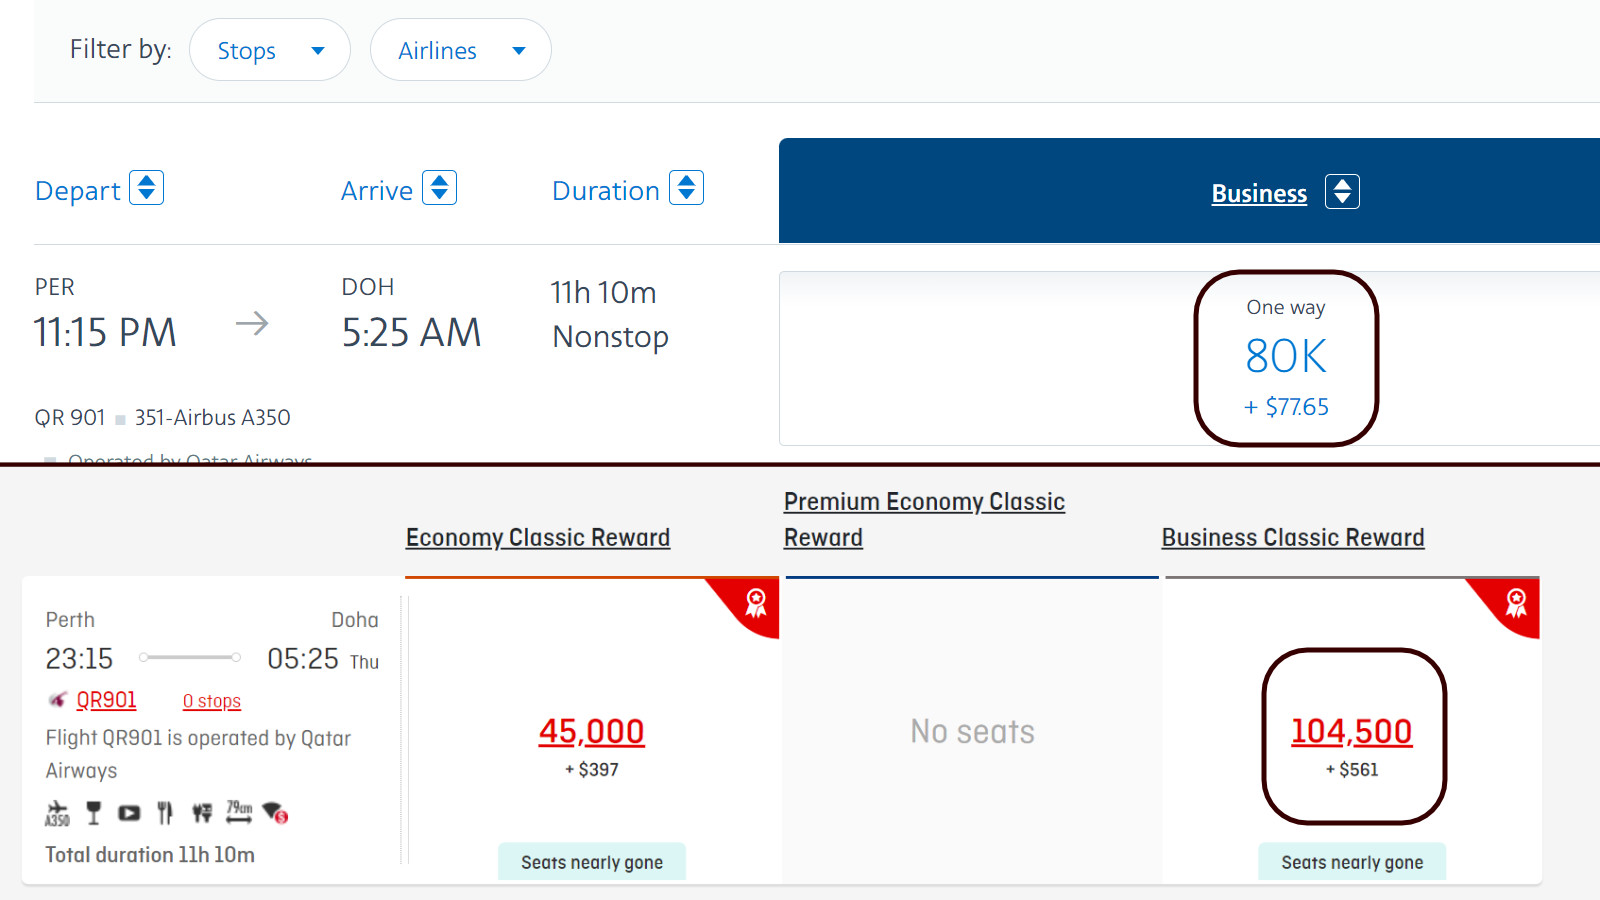Click the paid Wi-Fi amenity icon
Viewport: 1600px width, 900px height.
pos(275,813)
